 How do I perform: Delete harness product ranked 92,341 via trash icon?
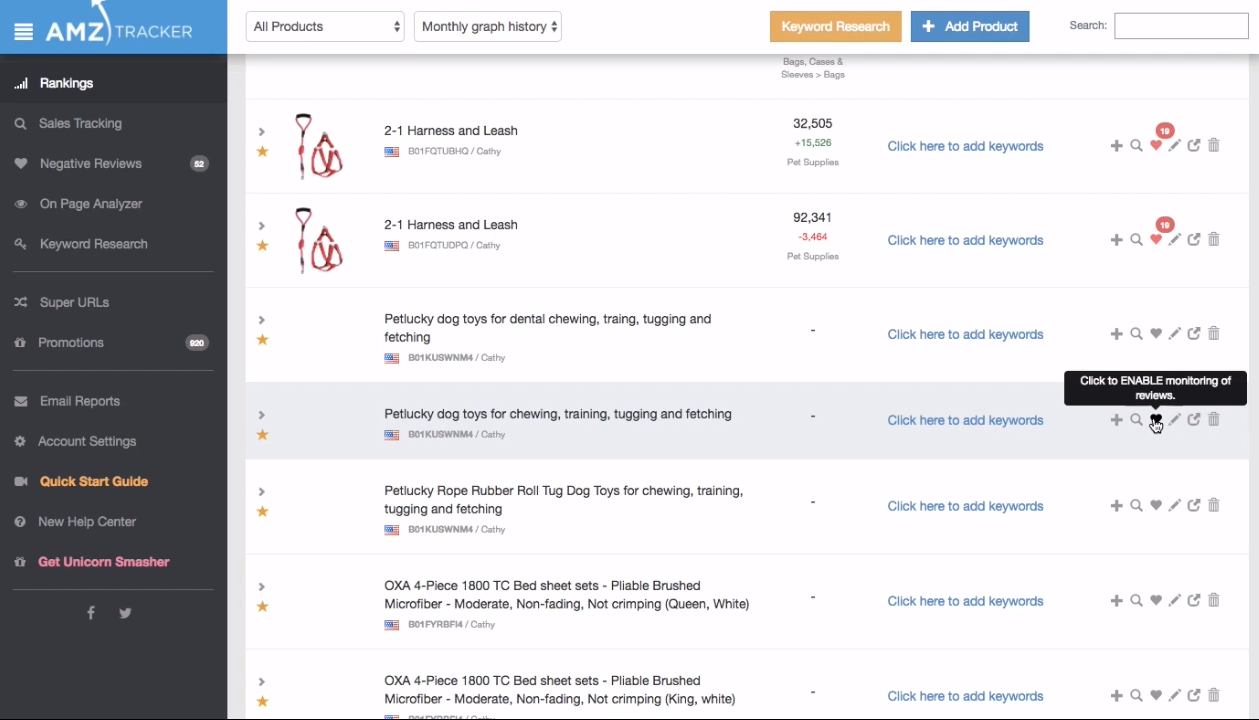point(1214,240)
